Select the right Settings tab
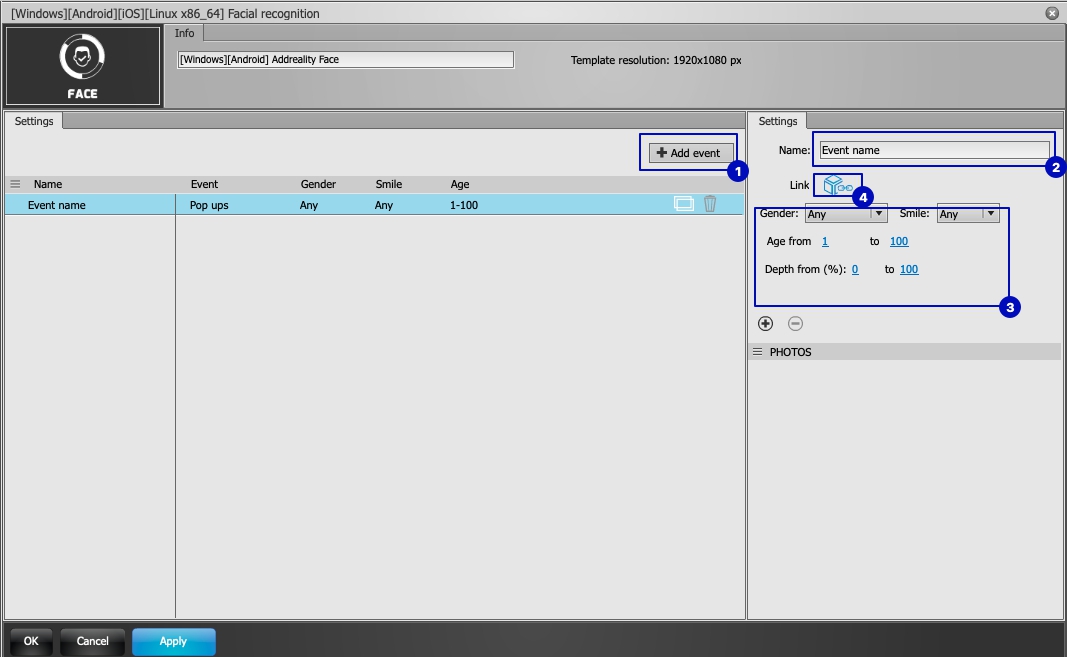The width and height of the screenshot is (1067, 657). coord(778,121)
